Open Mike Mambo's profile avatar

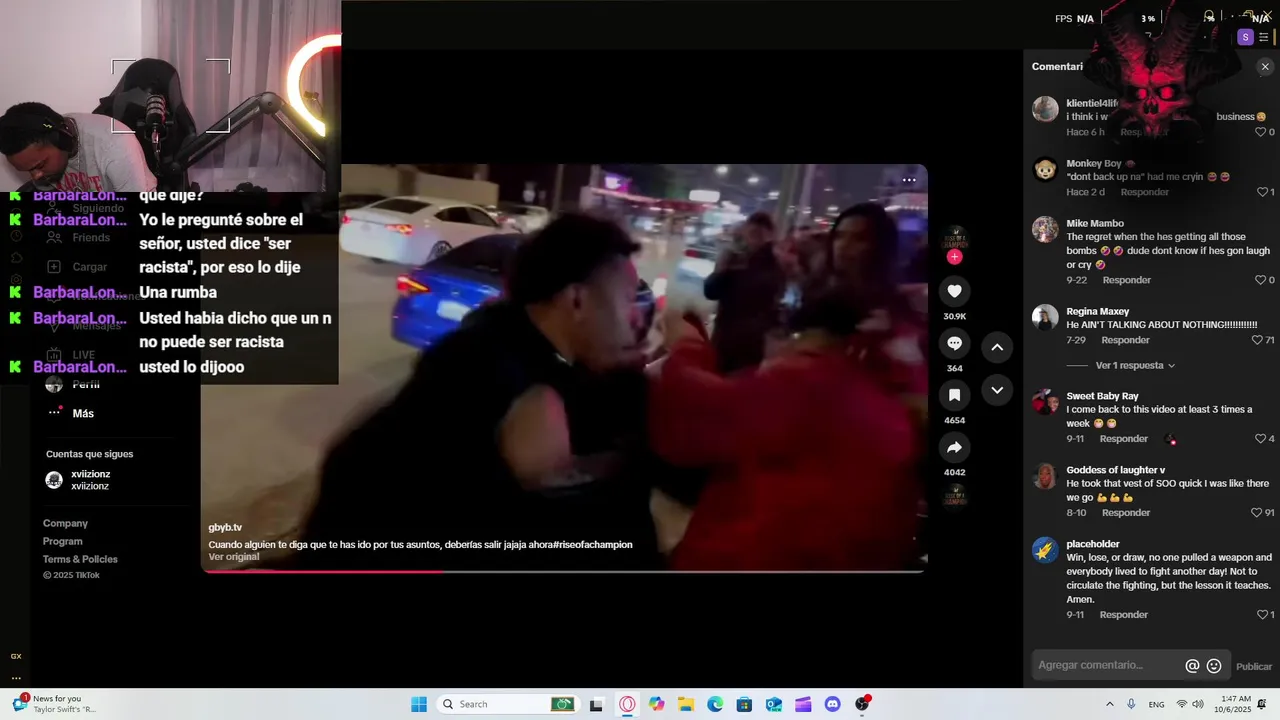[1045, 229]
